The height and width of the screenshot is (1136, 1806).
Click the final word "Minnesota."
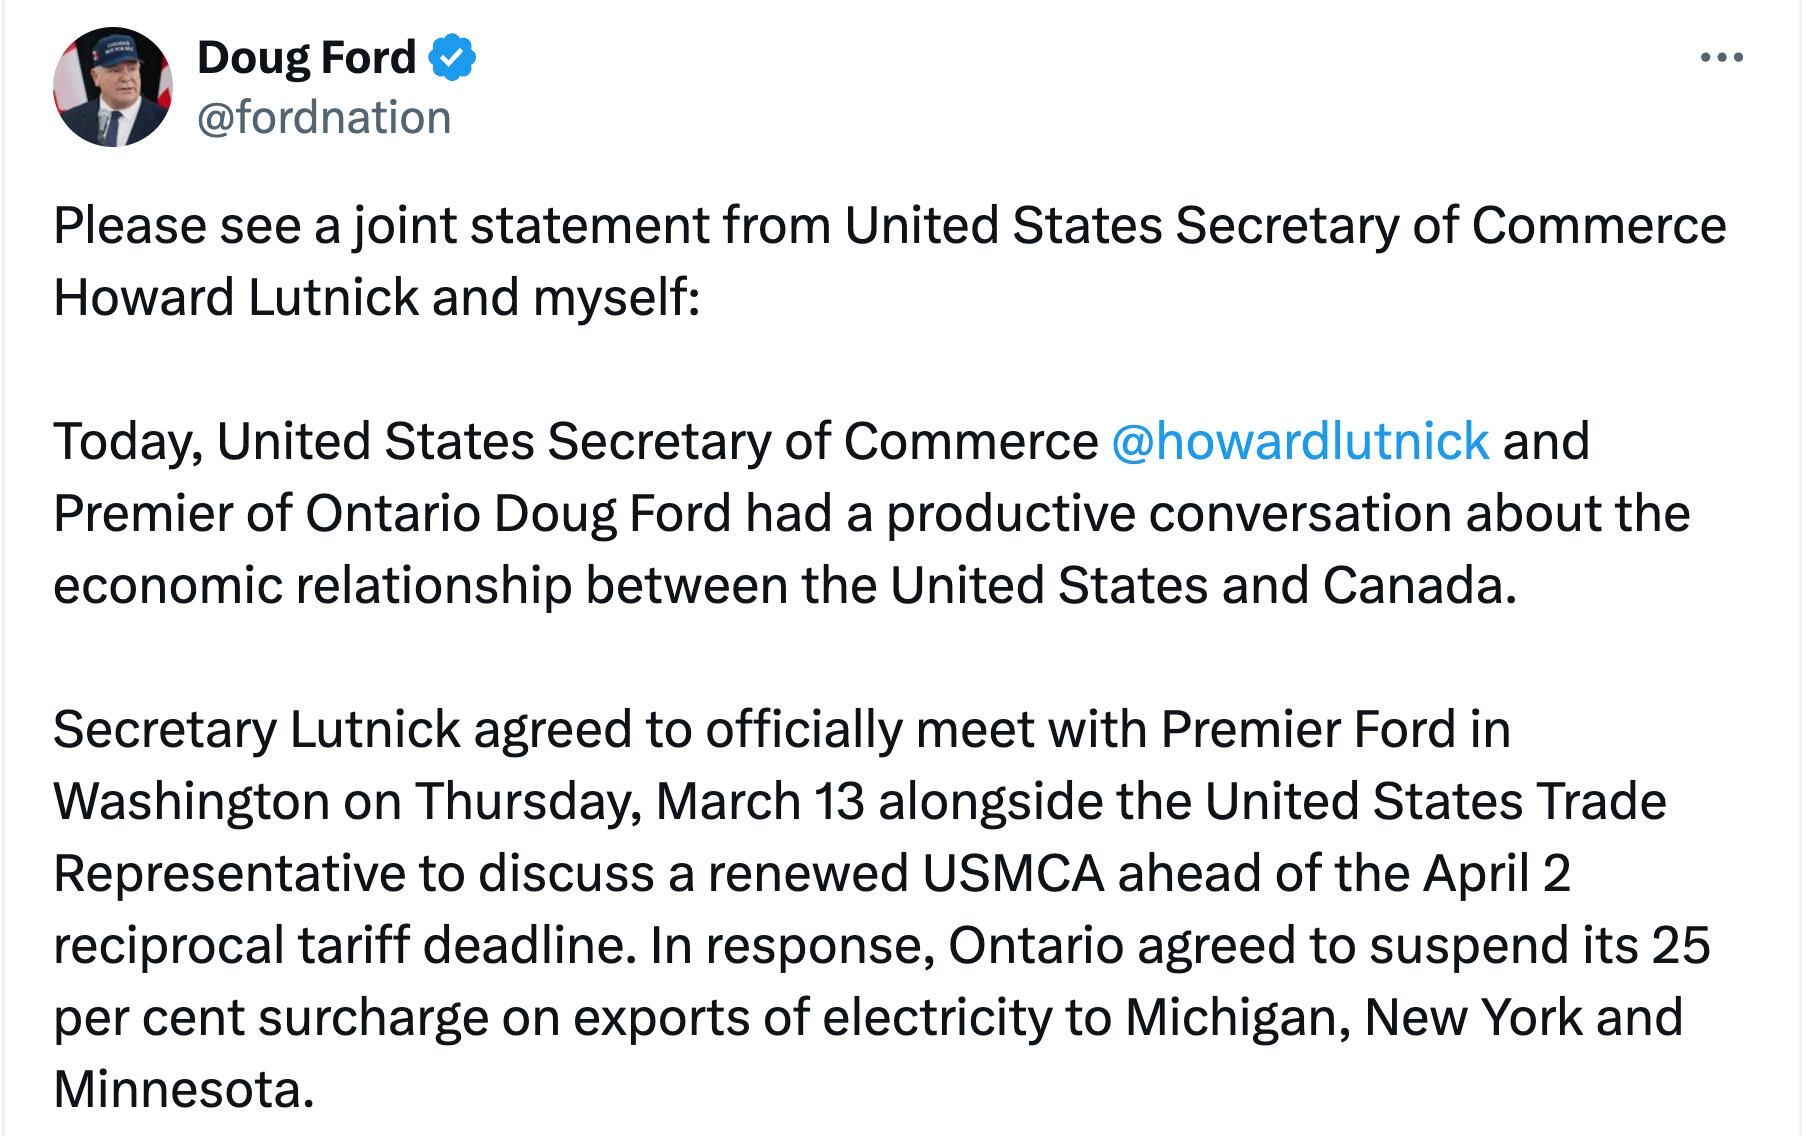click(x=183, y=1089)
